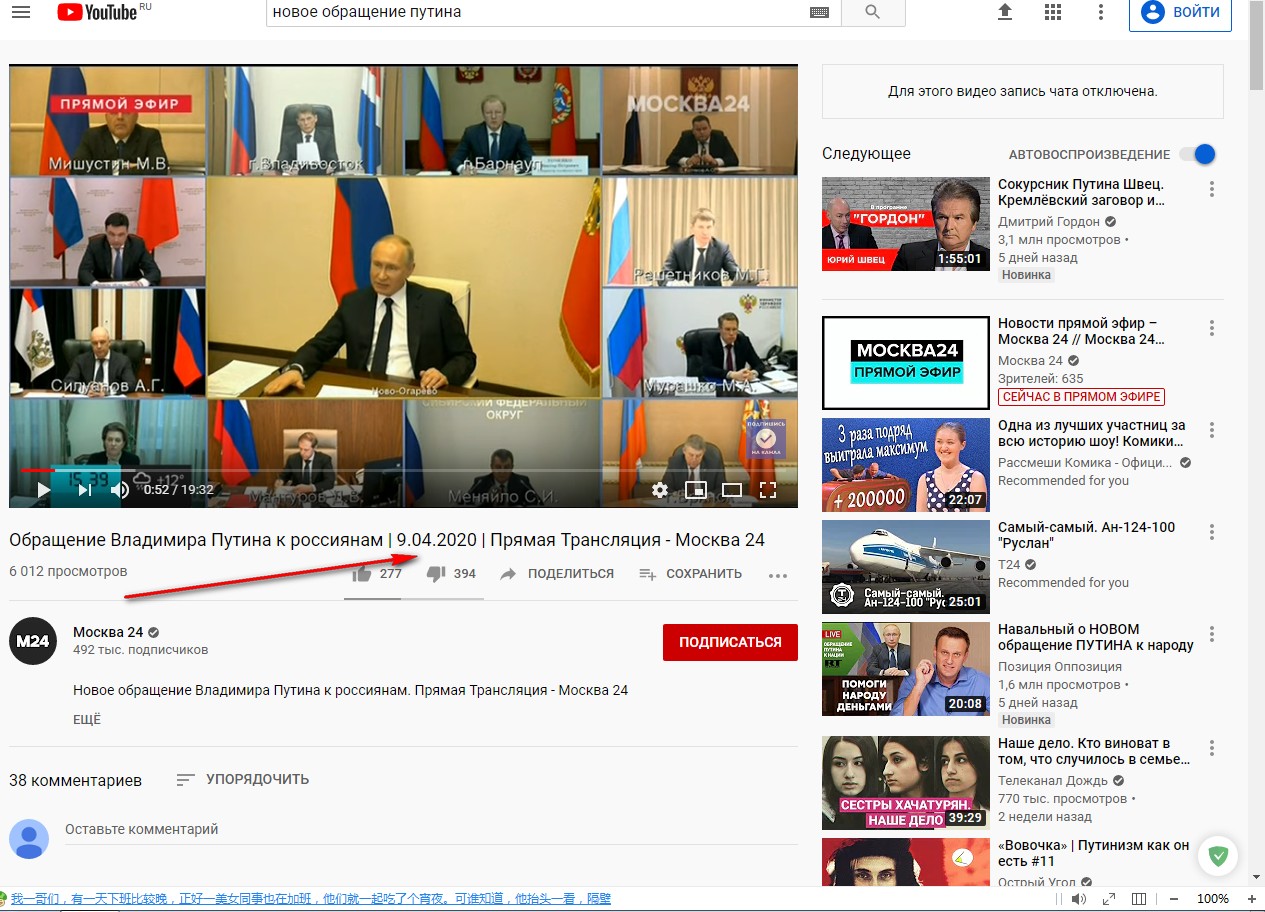This screenshot has height=912, width=1265.
Task: Click the status bar diagonal-arrows expand icon
Action: point(1109,899)
